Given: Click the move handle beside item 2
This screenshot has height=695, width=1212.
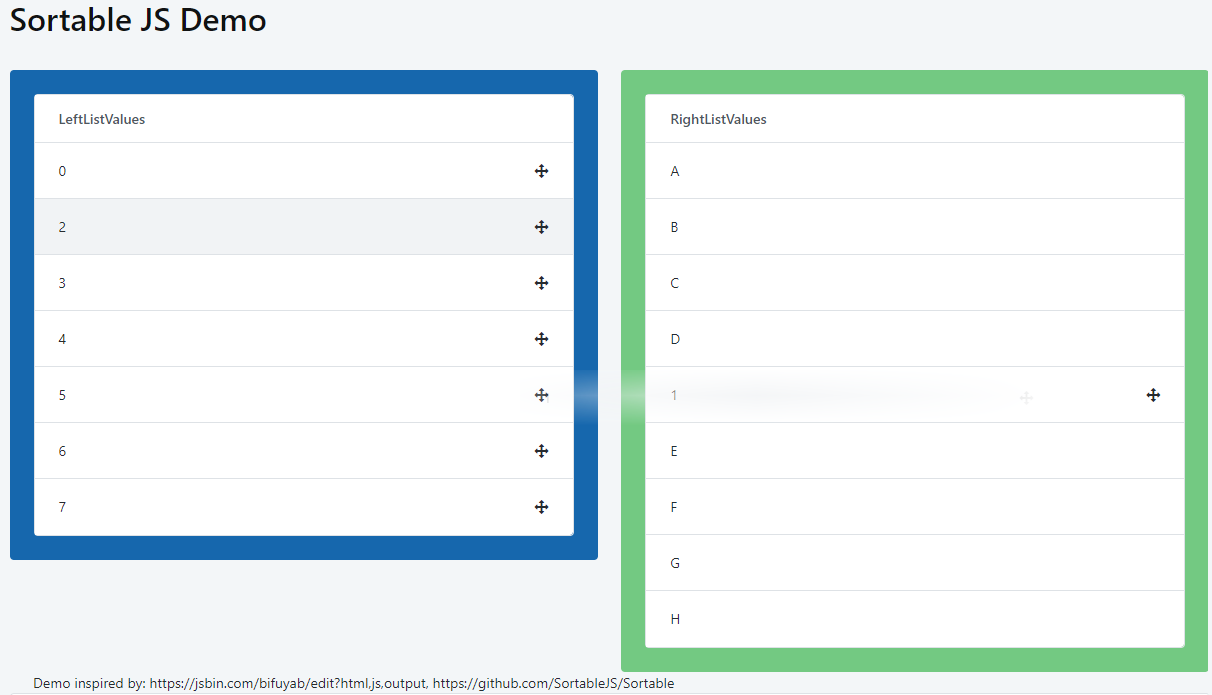Looking at the screenshot, I should 541,227.
